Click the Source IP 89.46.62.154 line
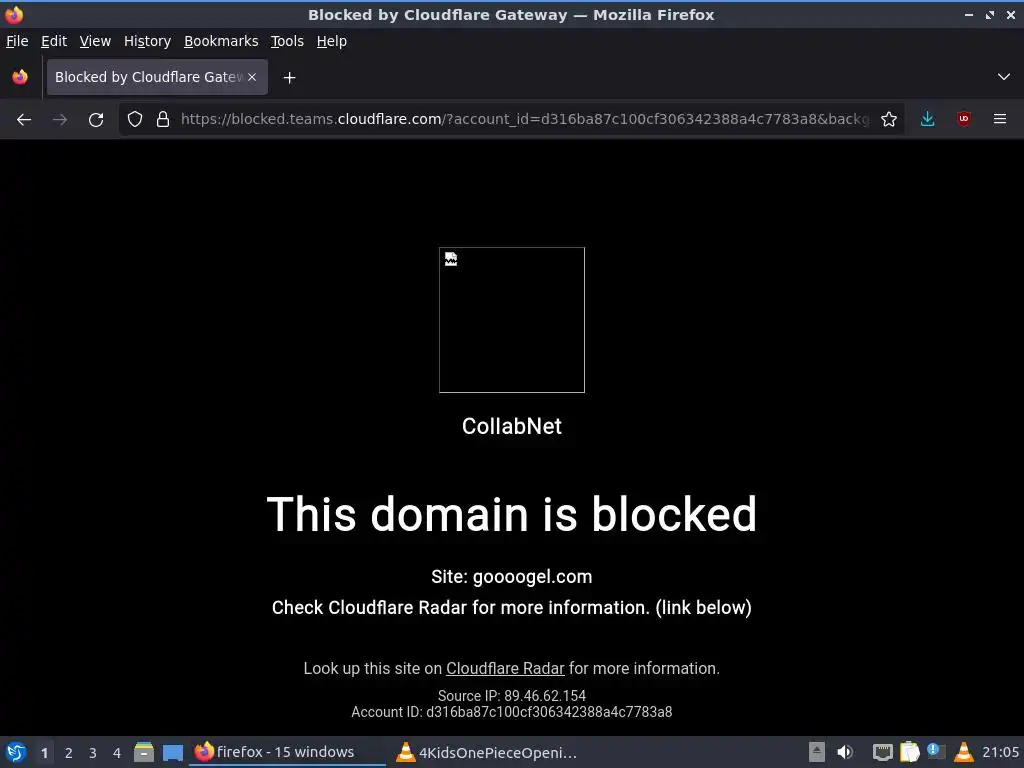Image resolution: width=1024 pixels, height=768 pixels. tap(512, 696)
